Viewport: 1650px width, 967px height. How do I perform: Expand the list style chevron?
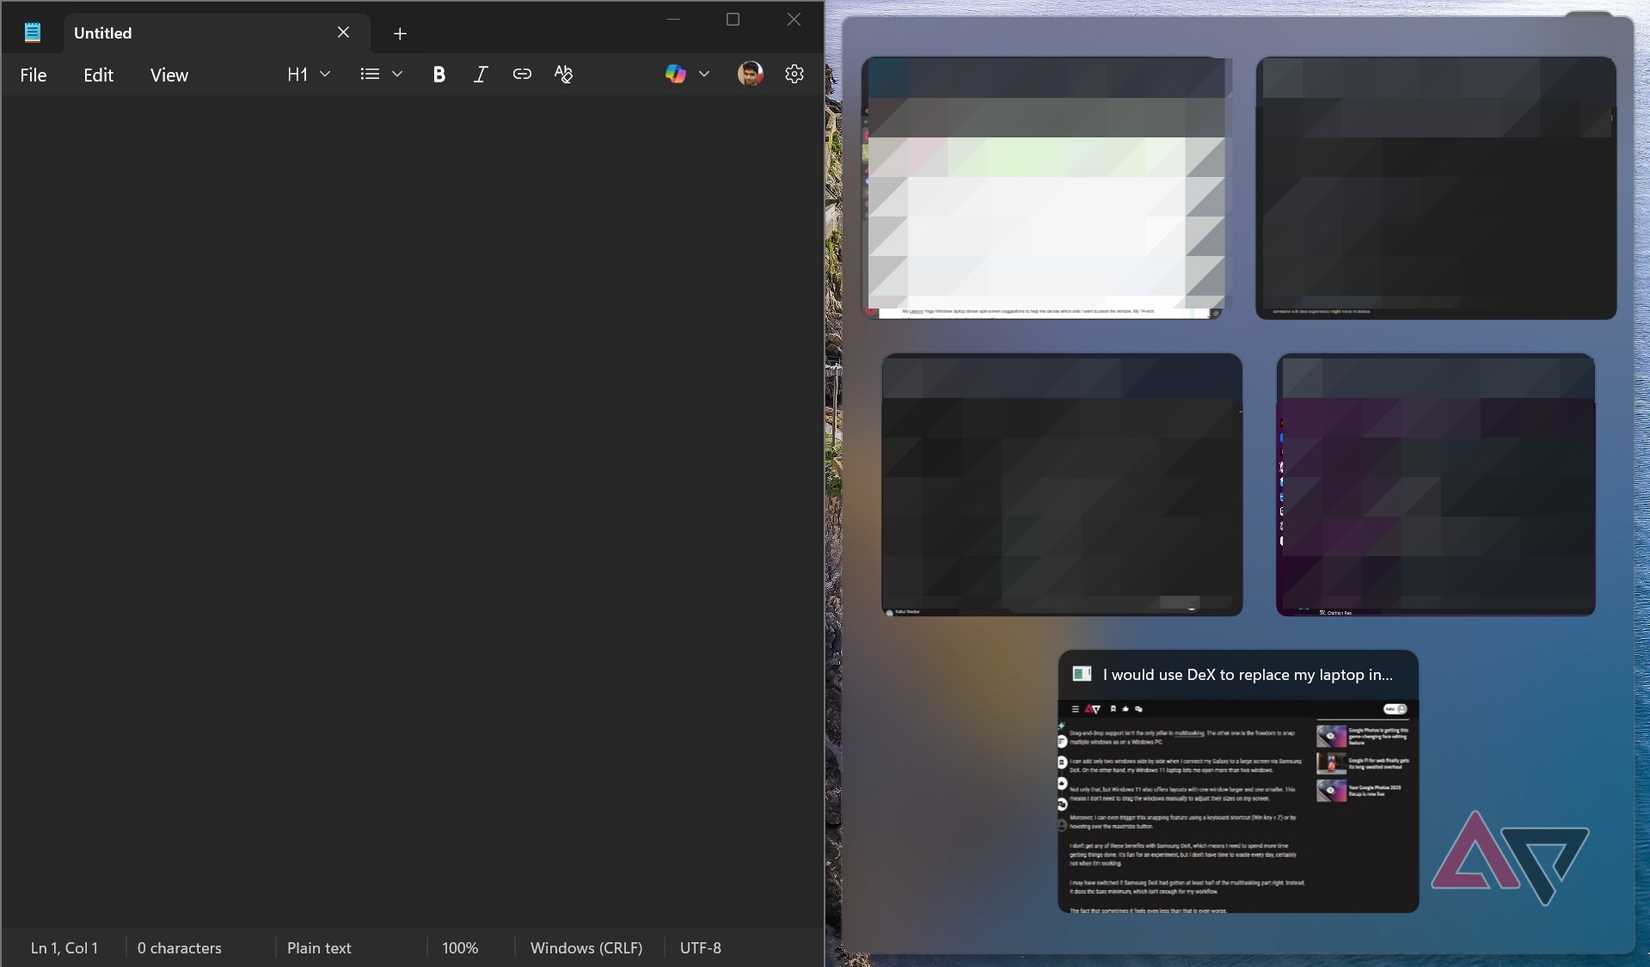(397, 73)
